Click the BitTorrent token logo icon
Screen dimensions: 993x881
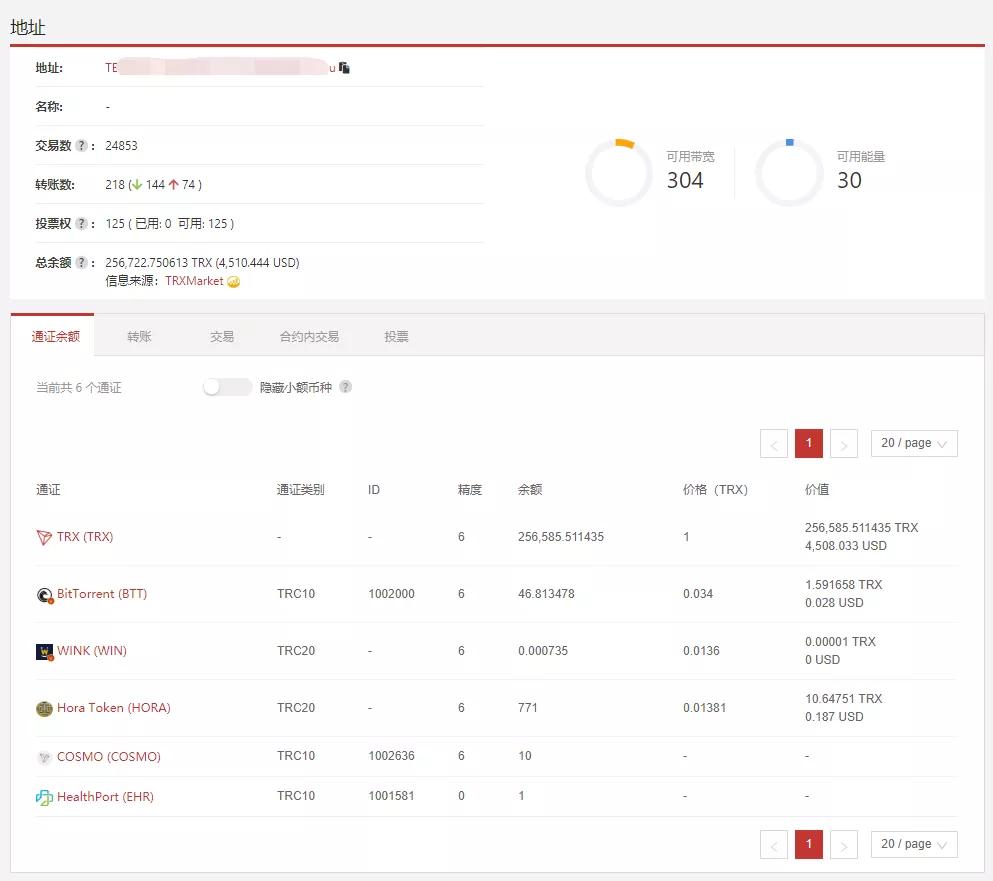44,595
